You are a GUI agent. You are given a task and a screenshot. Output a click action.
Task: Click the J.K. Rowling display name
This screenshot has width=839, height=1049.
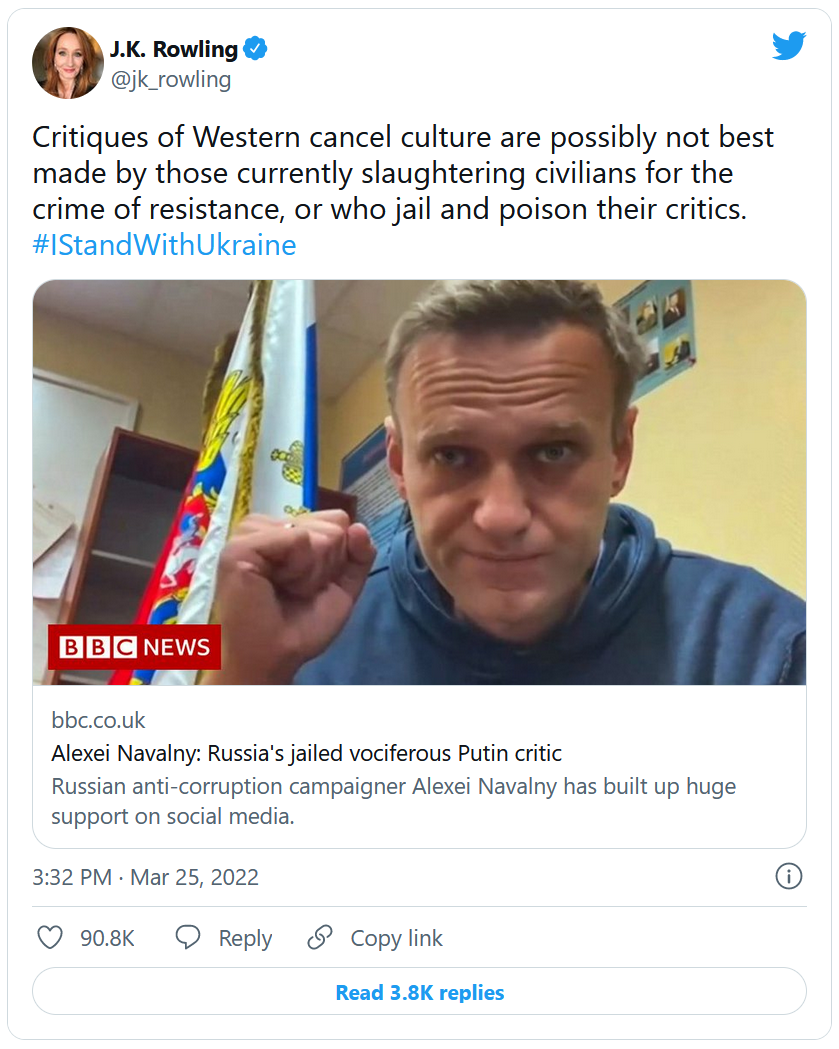173,49
